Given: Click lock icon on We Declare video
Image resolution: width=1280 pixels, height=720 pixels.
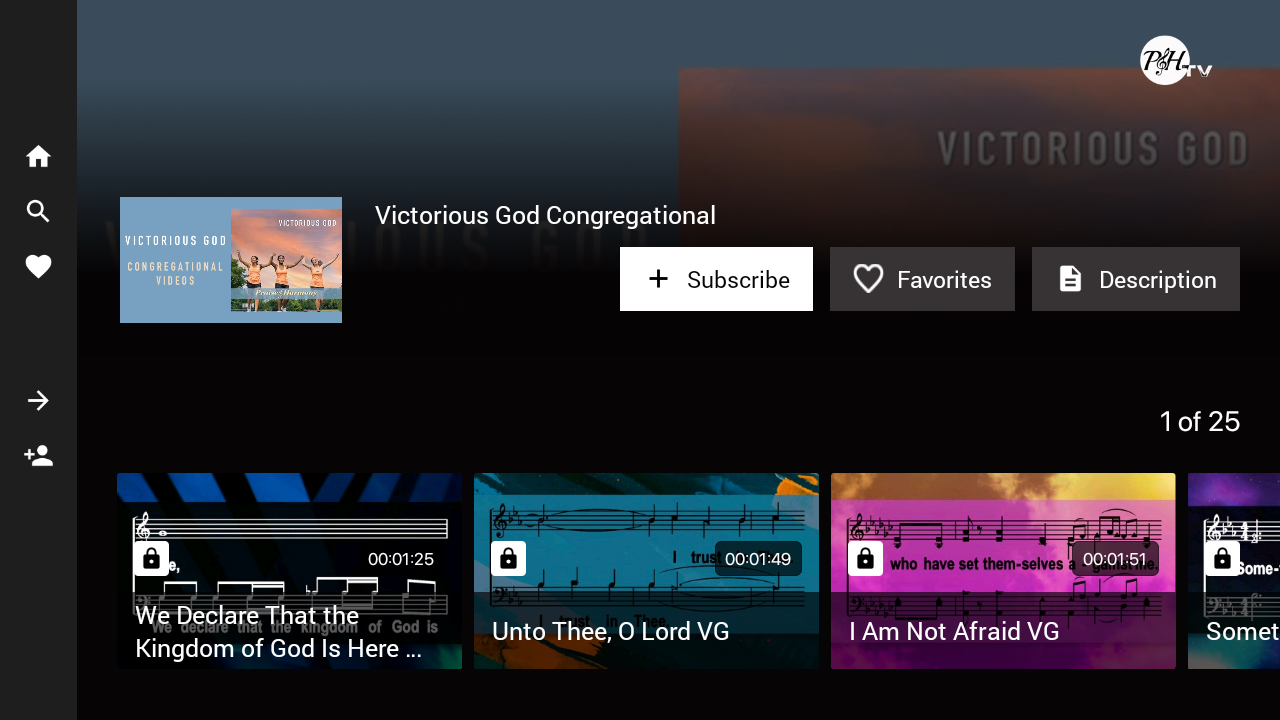Looking at the screenshot, I should [151, 558].
